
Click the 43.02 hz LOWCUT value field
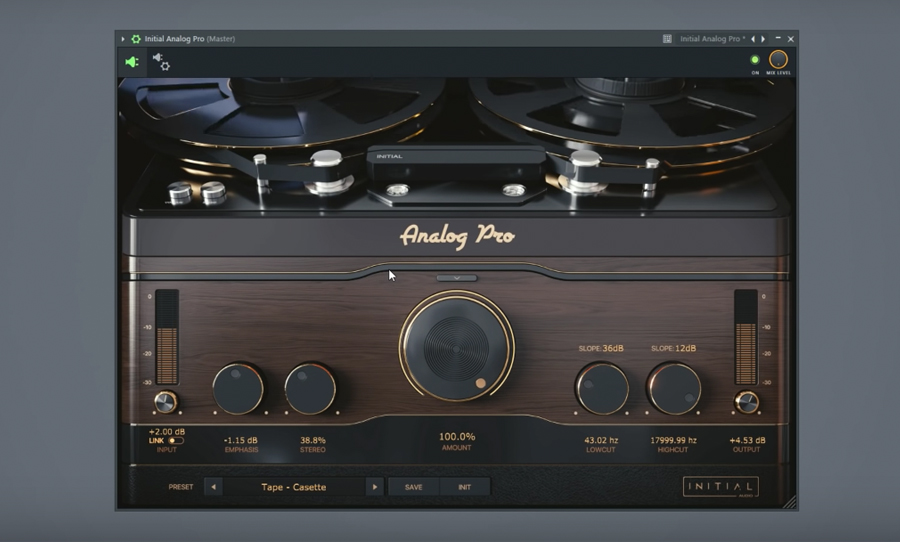(601, 440)
